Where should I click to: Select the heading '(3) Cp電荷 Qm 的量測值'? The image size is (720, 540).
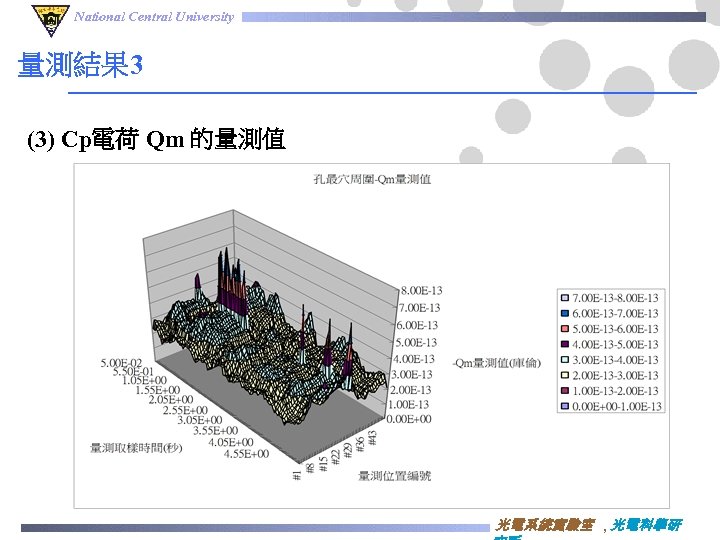click(x=156, y=139)
